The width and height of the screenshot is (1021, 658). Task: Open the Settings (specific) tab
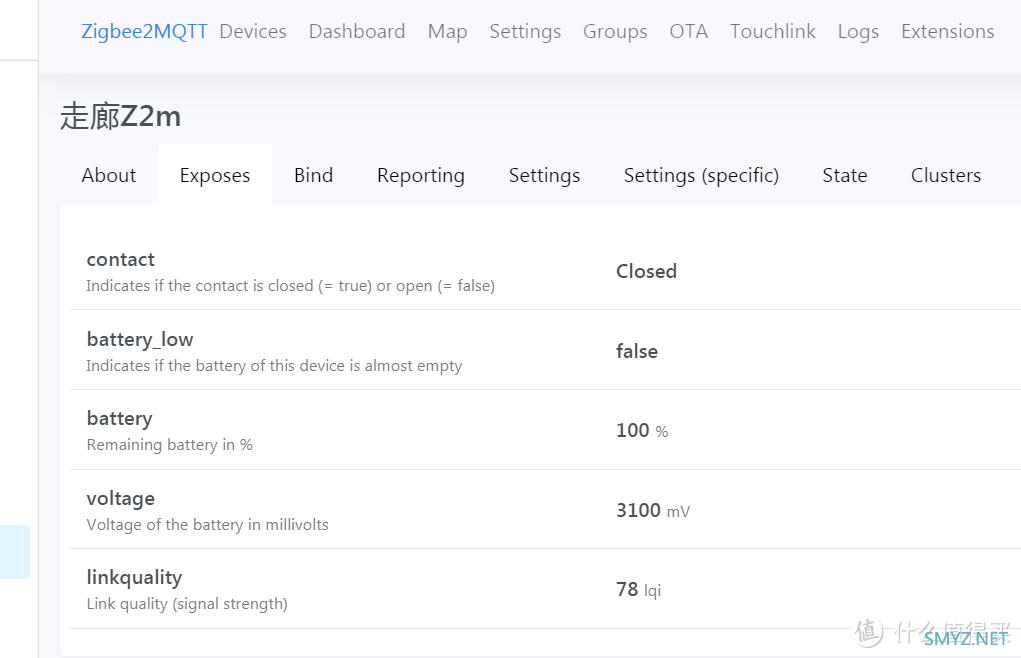(x=701, y=175)
